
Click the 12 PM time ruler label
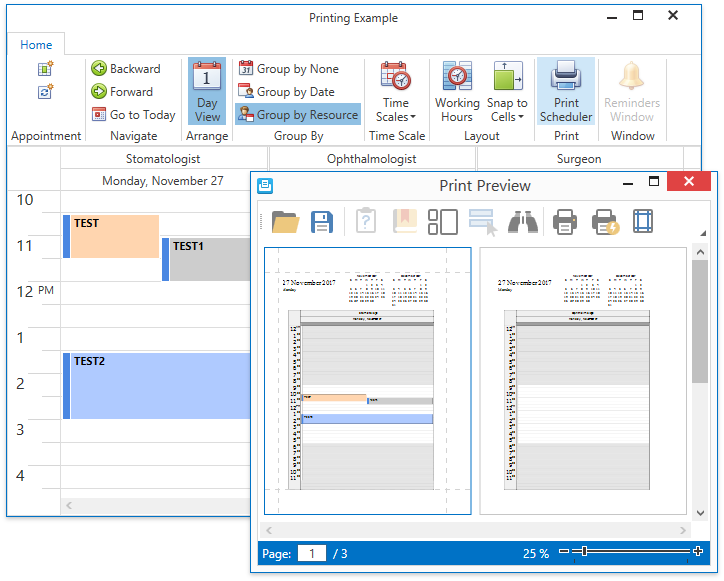point(35,291)
